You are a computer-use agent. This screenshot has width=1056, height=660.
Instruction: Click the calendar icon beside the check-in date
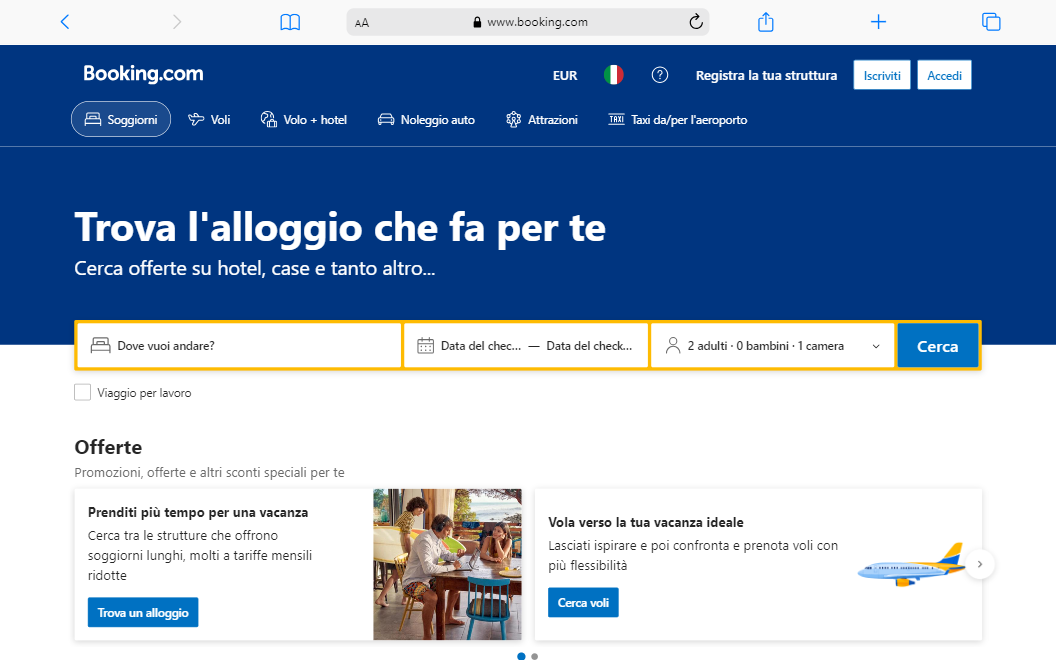(x=427, y=345)
